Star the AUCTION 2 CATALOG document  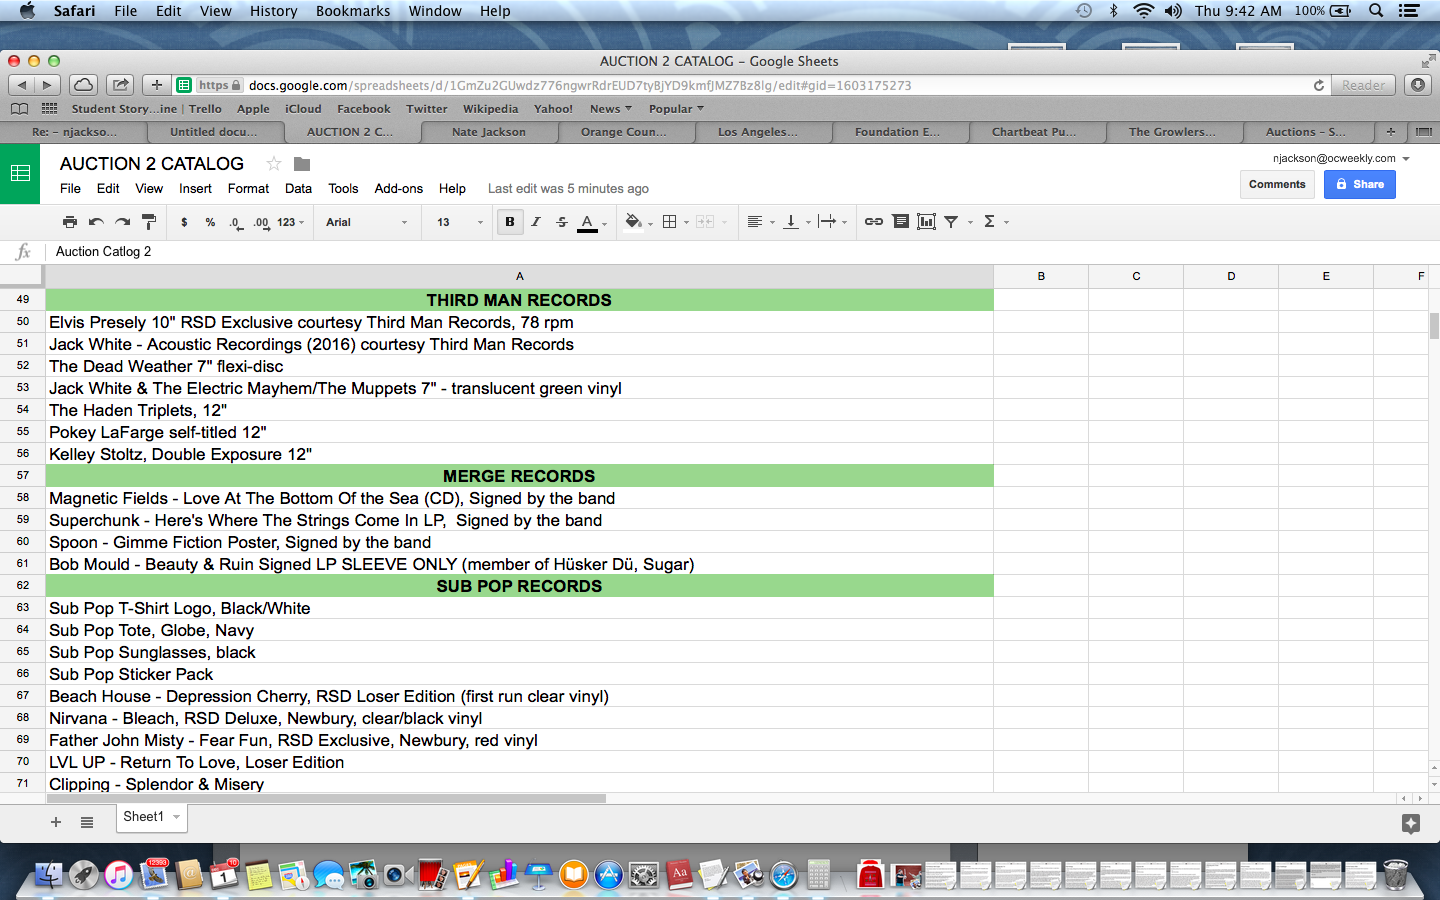click(x=273, y=164)
